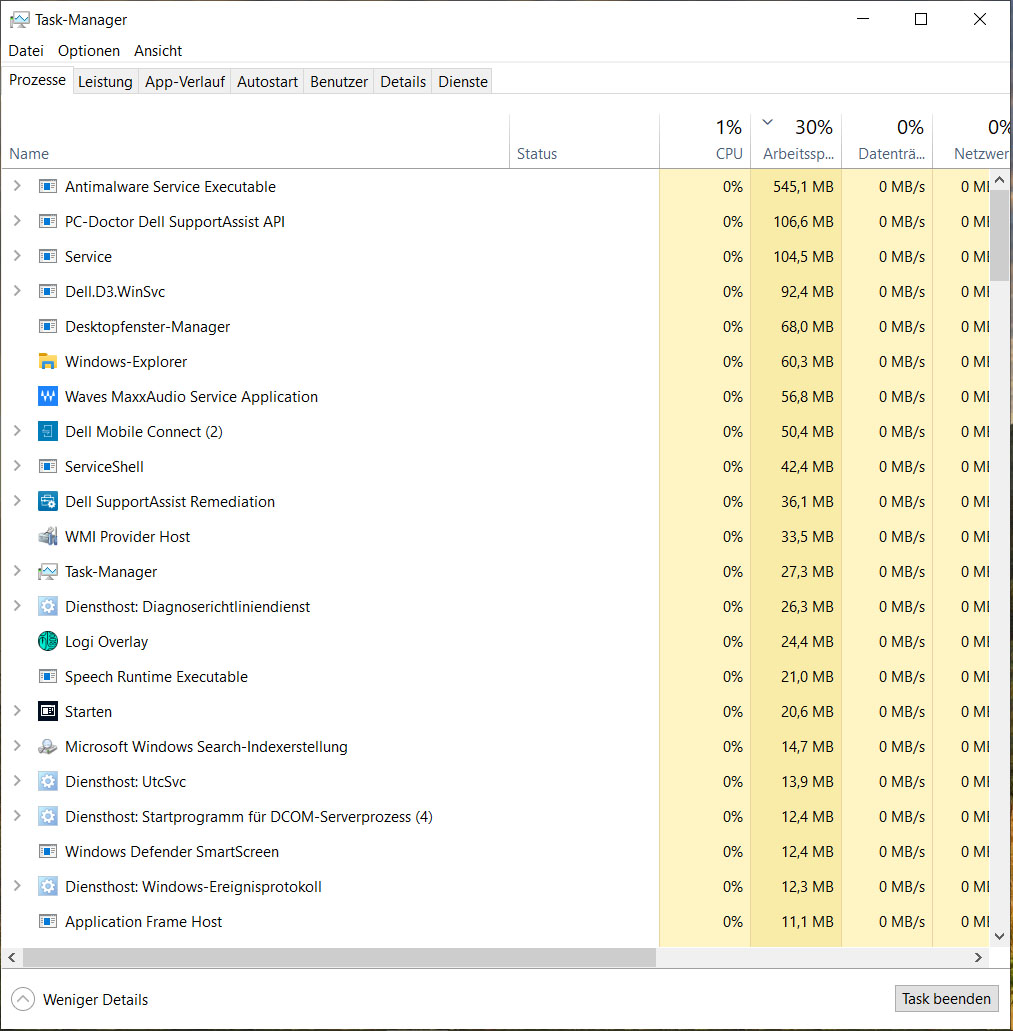The image size is (1013, 1031).
Task: Sort by Arbeitsspeicher column header
Action: click(796, 141)
